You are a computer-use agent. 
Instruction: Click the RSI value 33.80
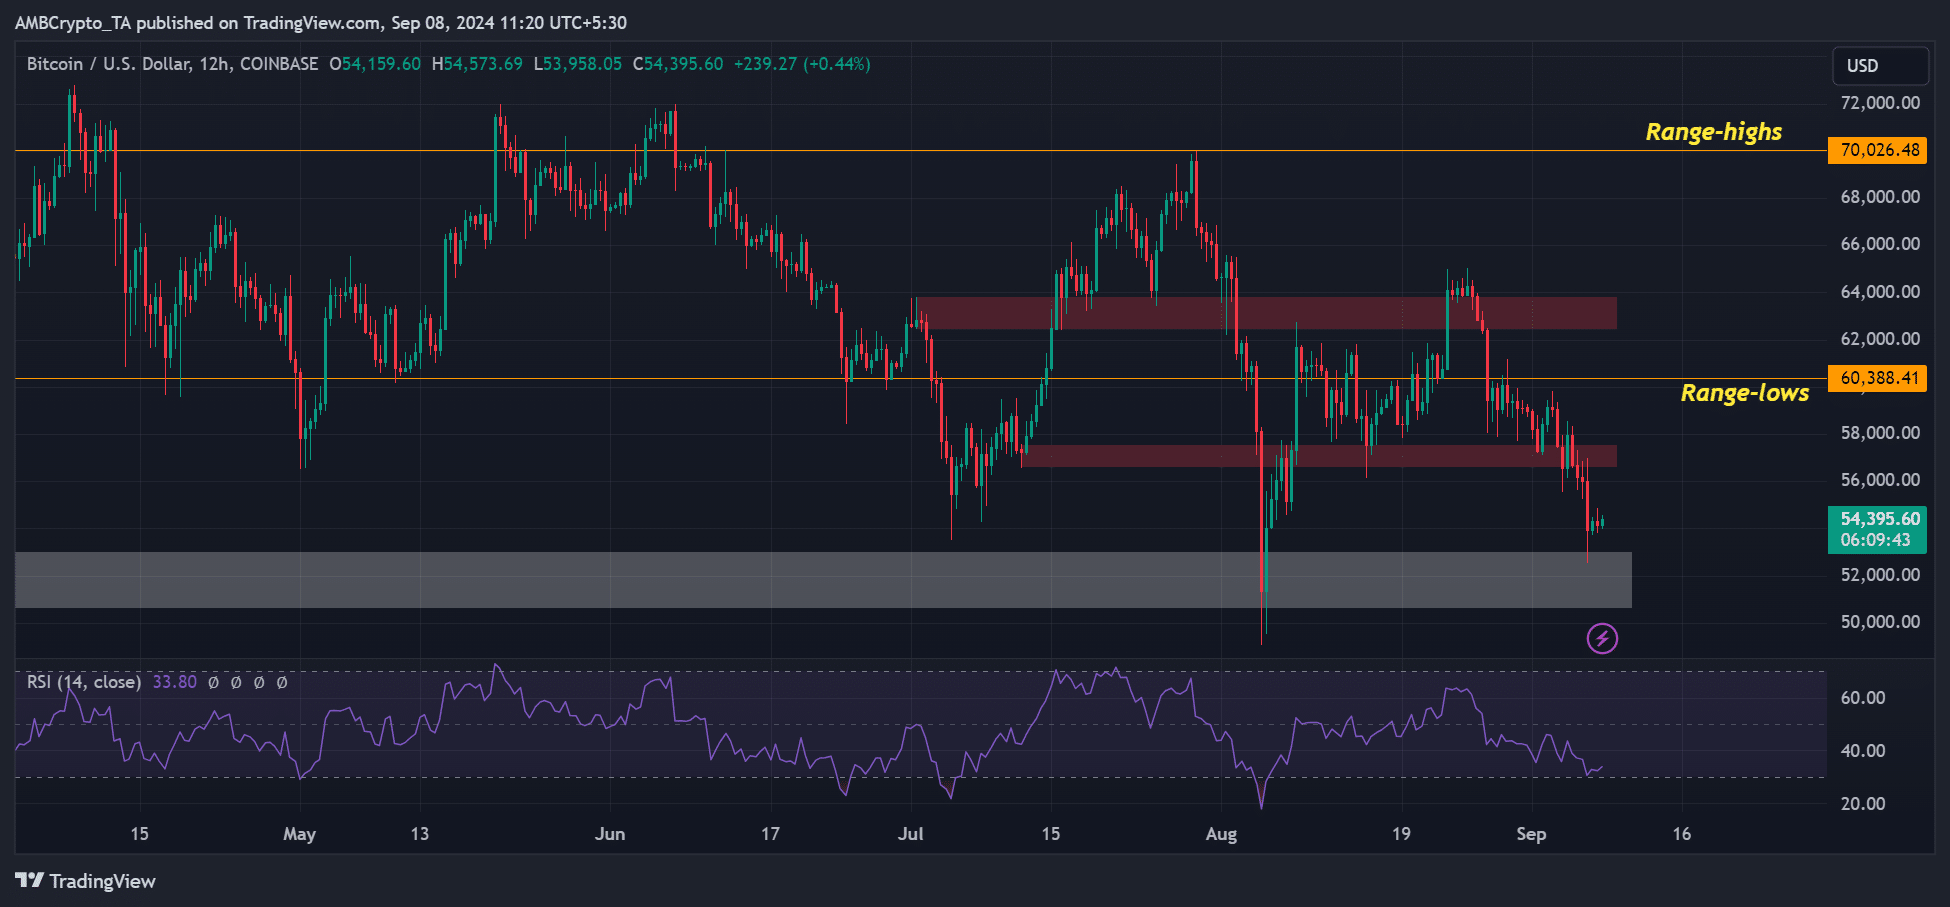[175, 682]
